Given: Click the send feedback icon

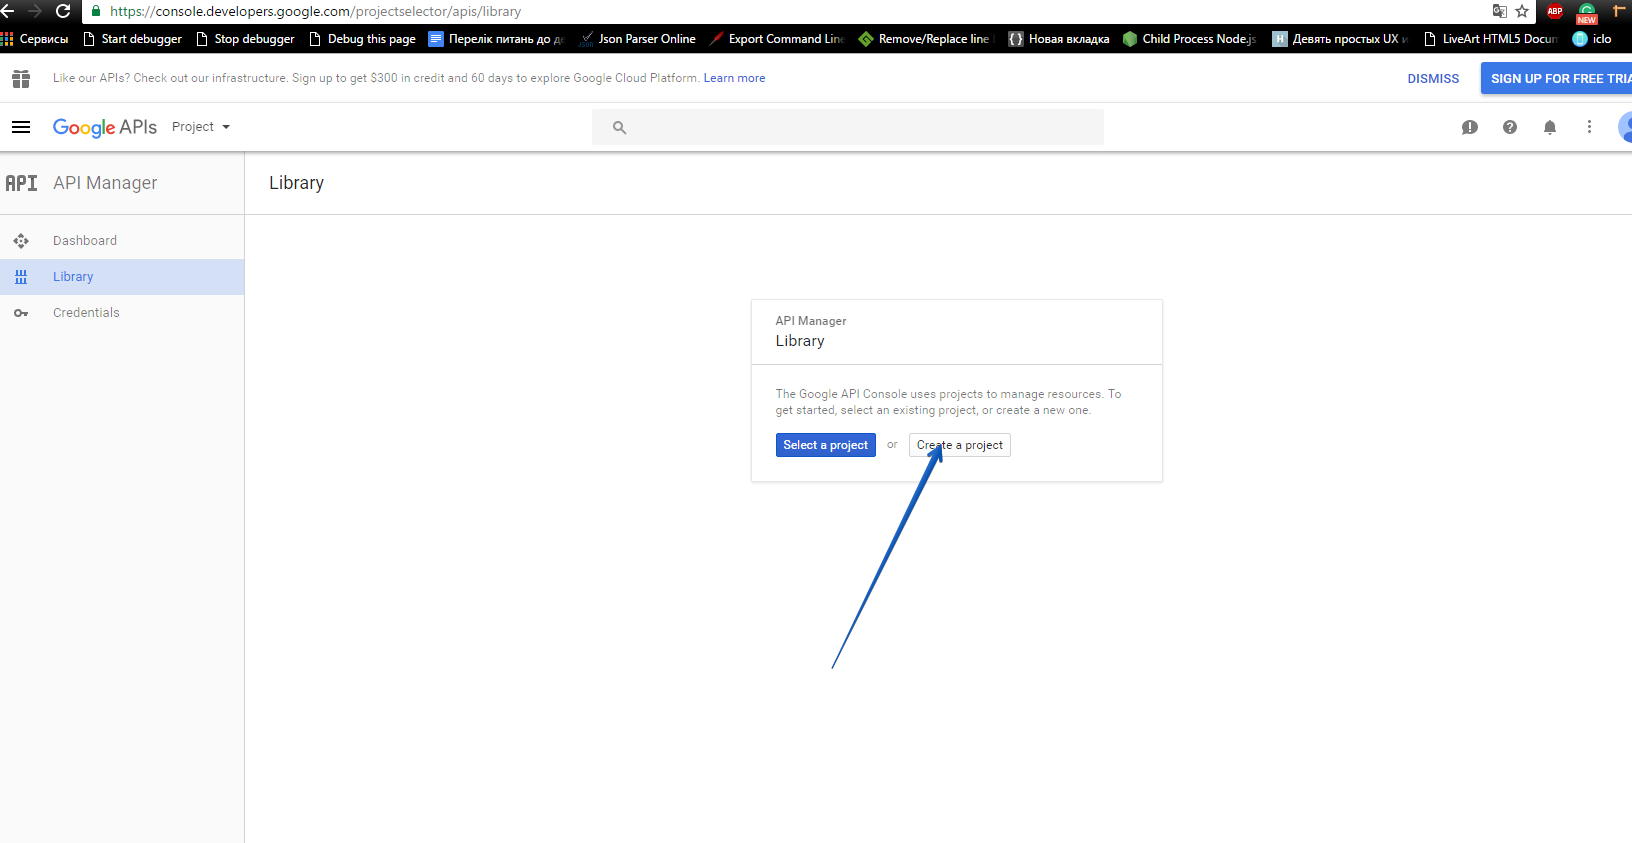Looking at the screenshot, I should [x=1469, y=127].
